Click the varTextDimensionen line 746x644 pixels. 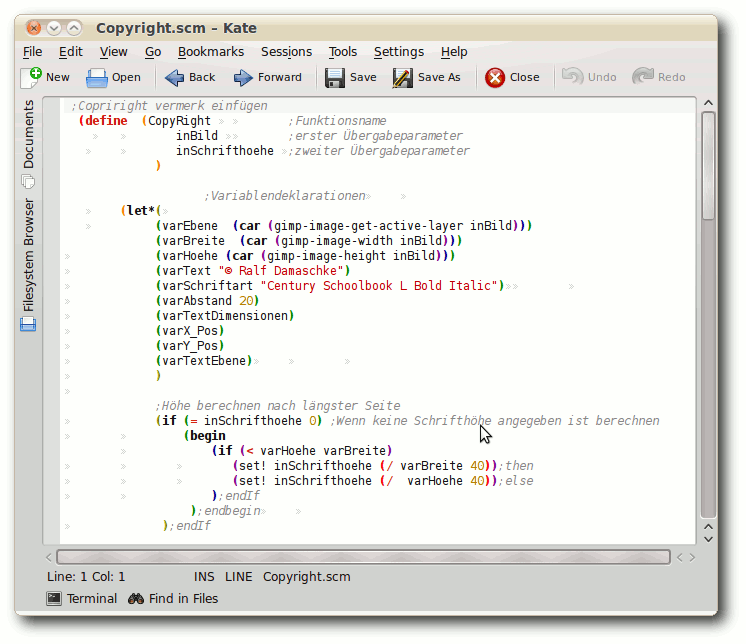(x=225, y=316)
